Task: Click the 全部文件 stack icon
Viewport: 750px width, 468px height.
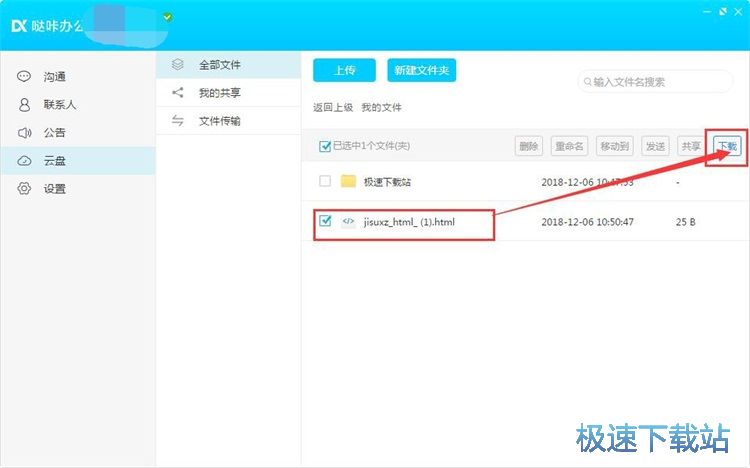Action: pyautogui.click(x=178, y=64)
